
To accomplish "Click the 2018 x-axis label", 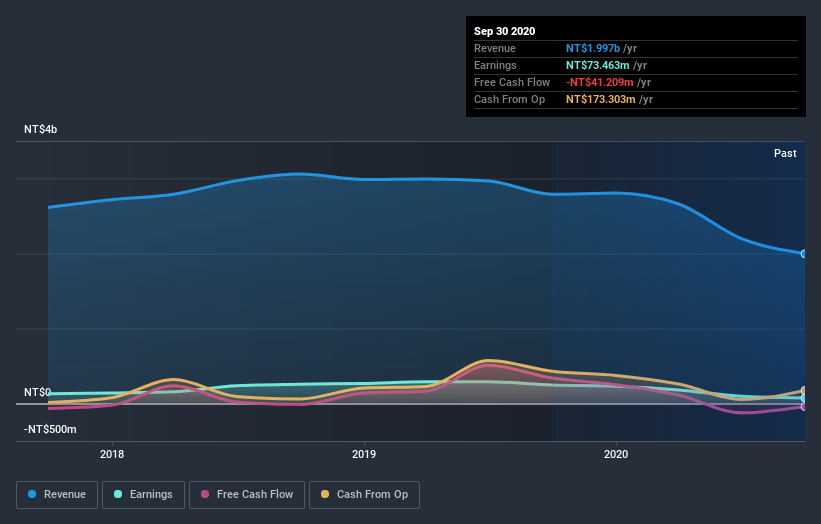I will click(112, 454).
